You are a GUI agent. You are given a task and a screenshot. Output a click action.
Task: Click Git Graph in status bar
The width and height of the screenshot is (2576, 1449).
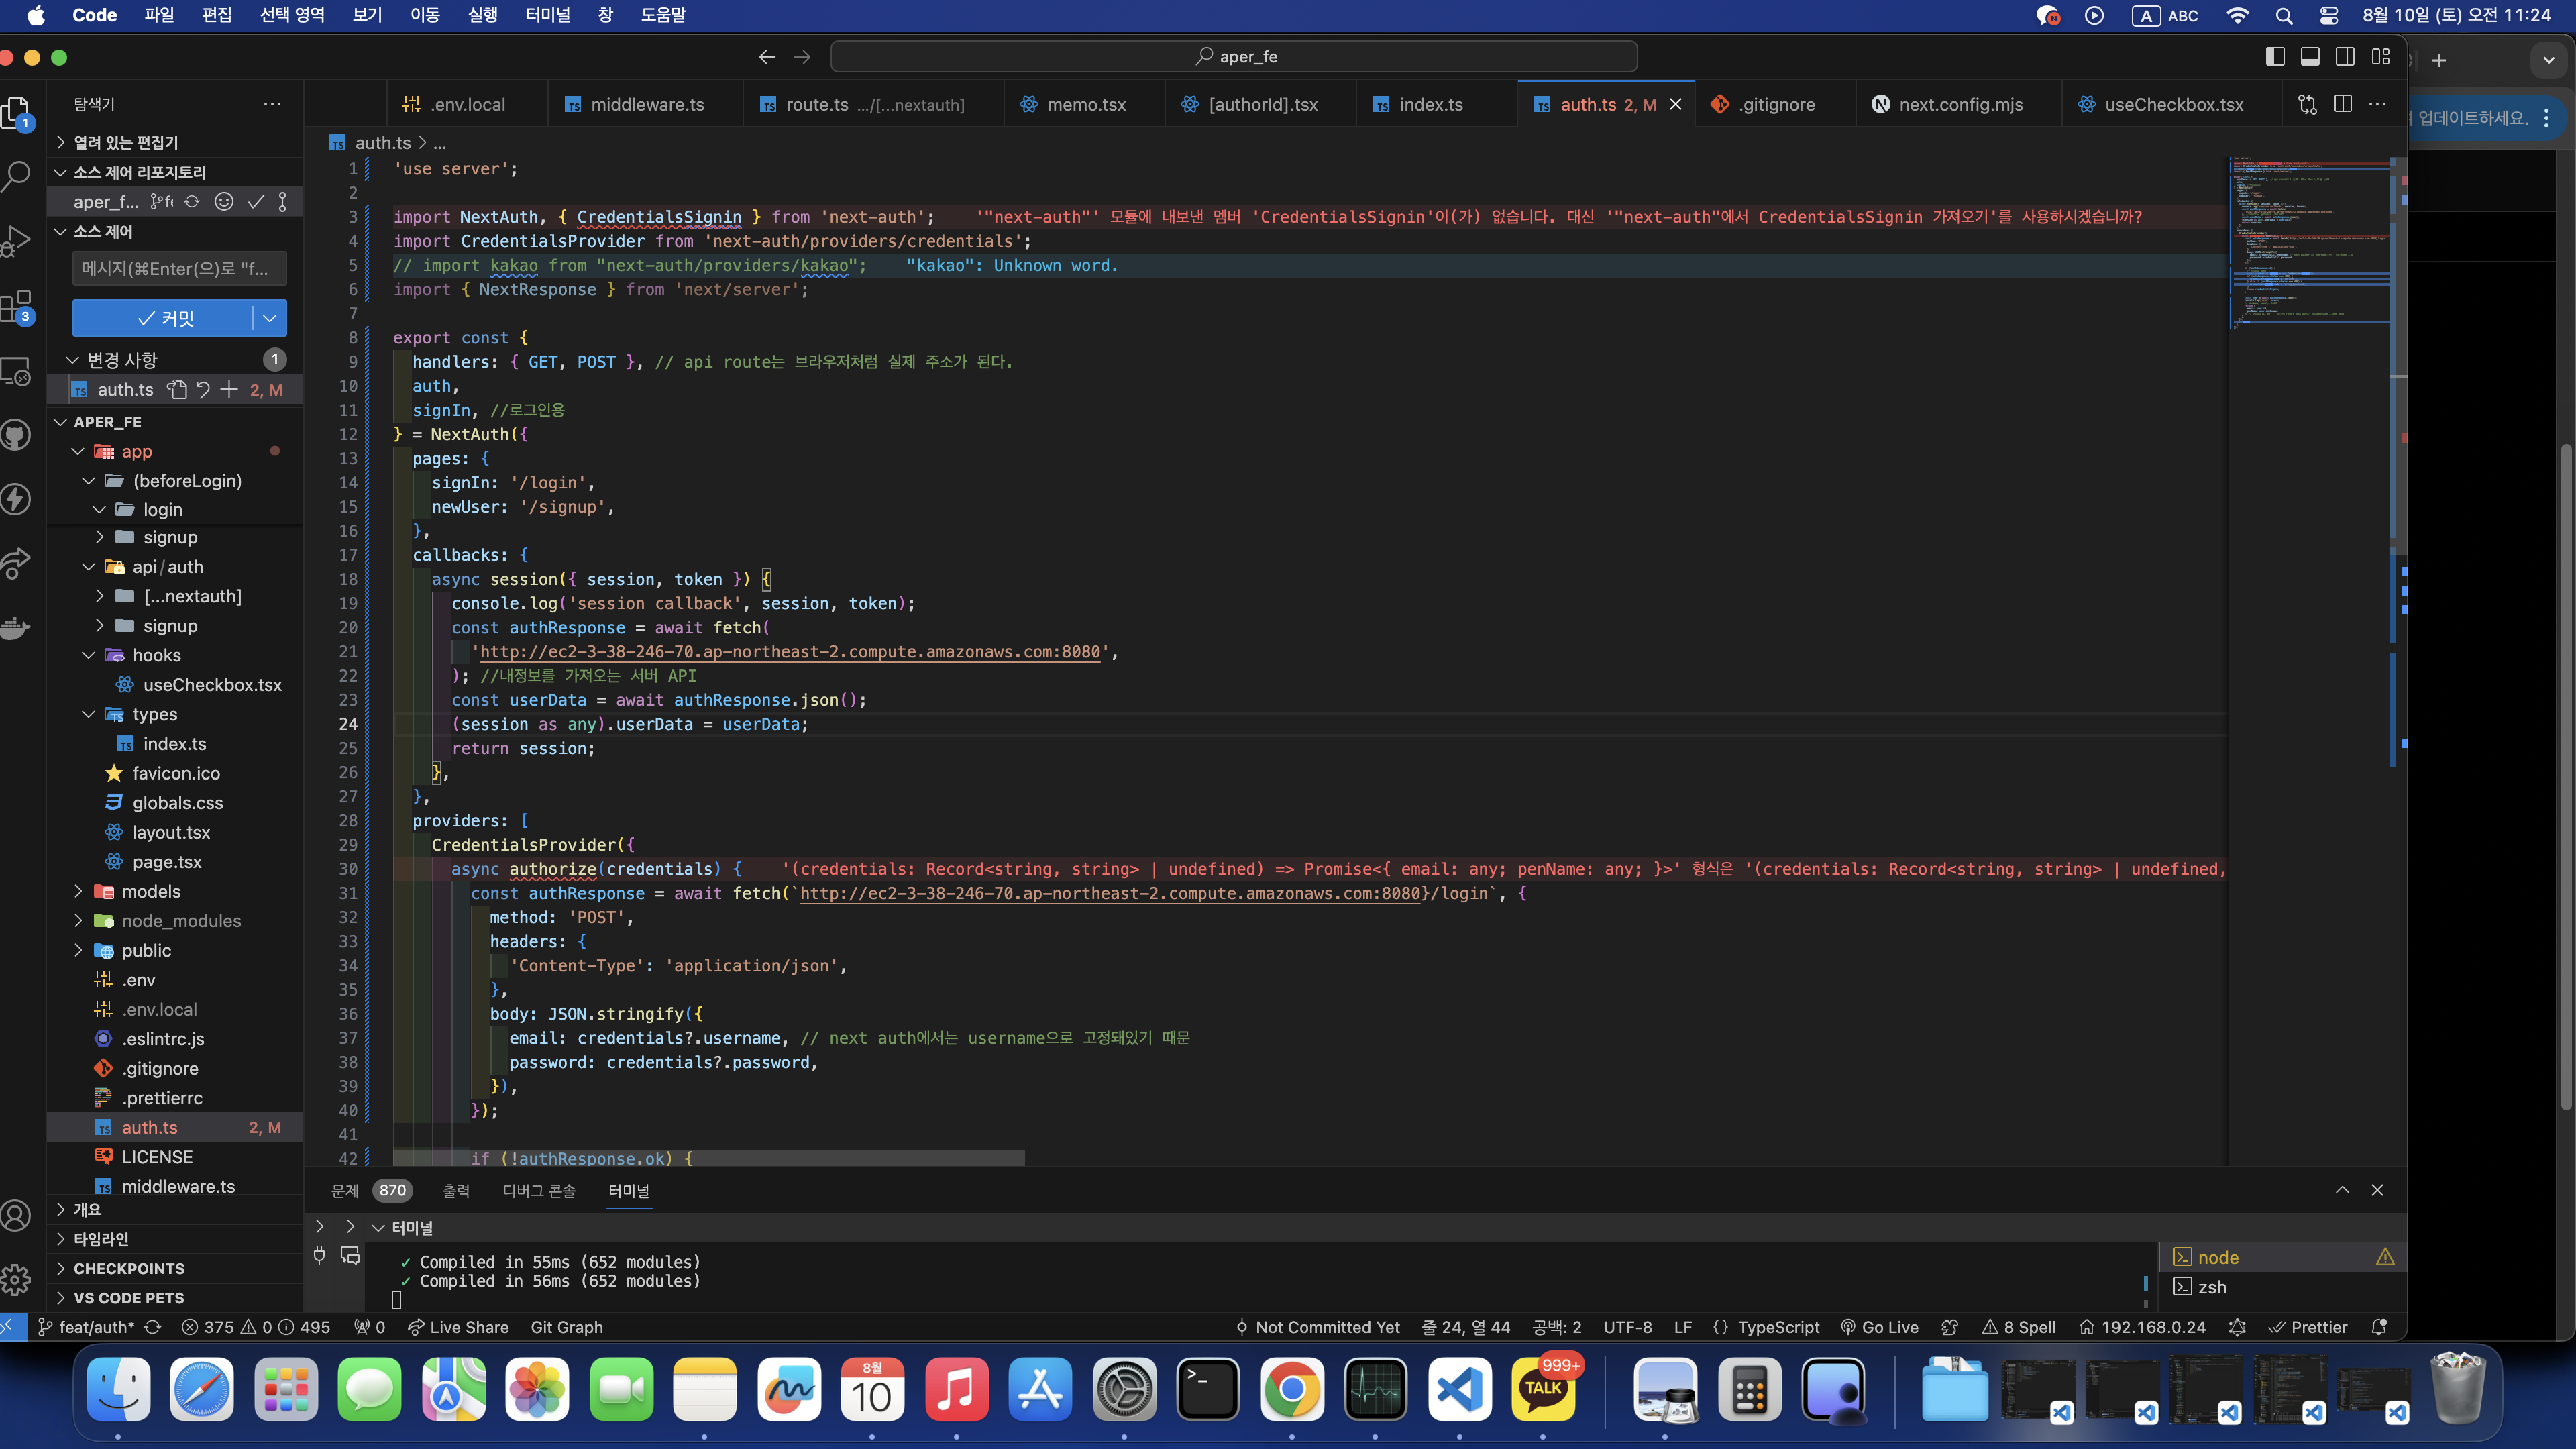tap(566, 1327)
